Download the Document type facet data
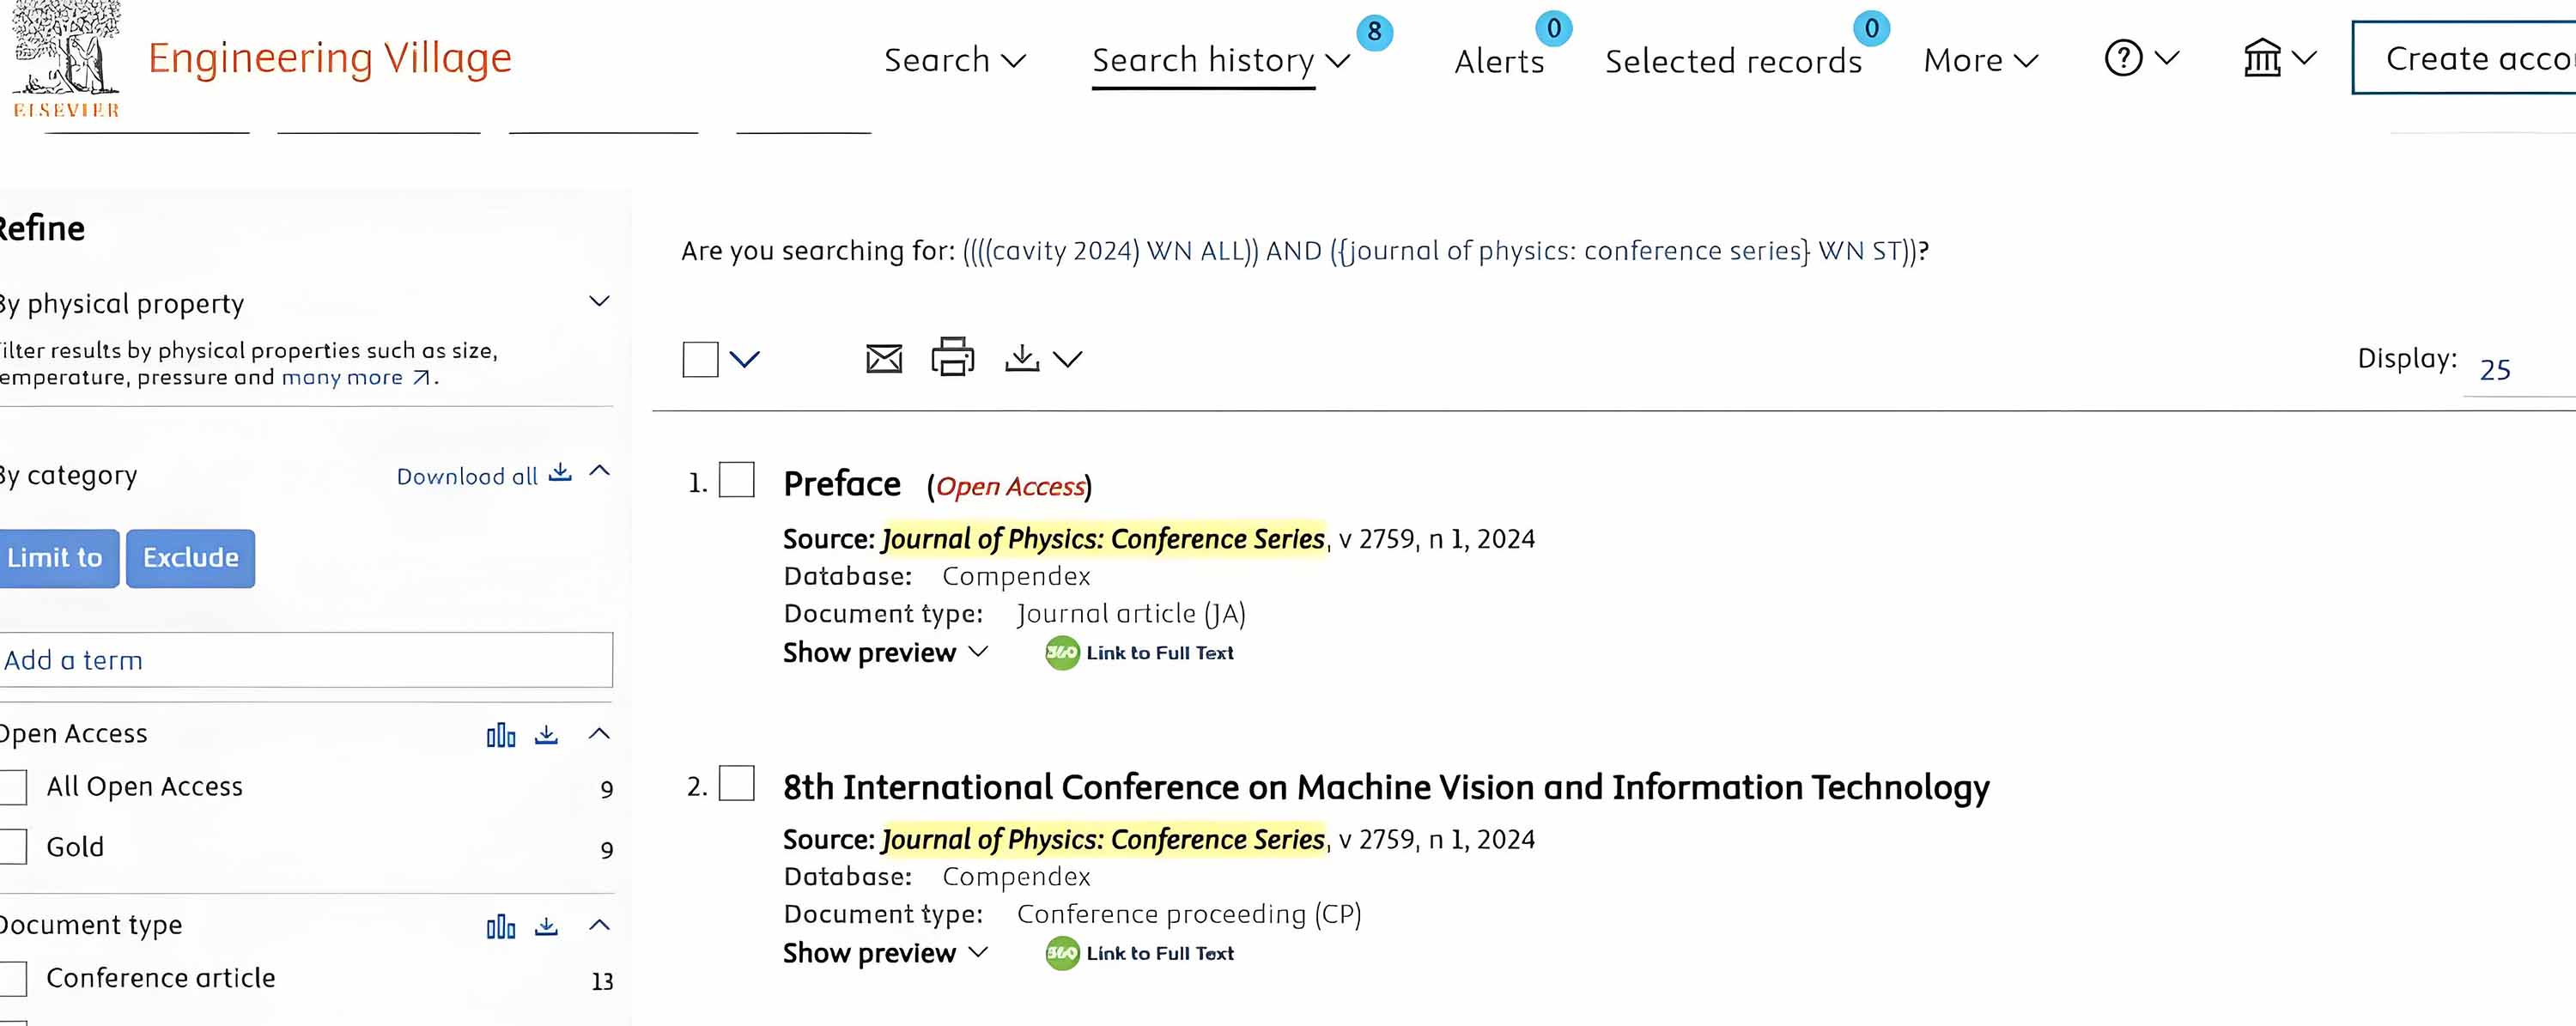The width and height of the screenshot is (2576, 1026). click(x=546, y=927)
